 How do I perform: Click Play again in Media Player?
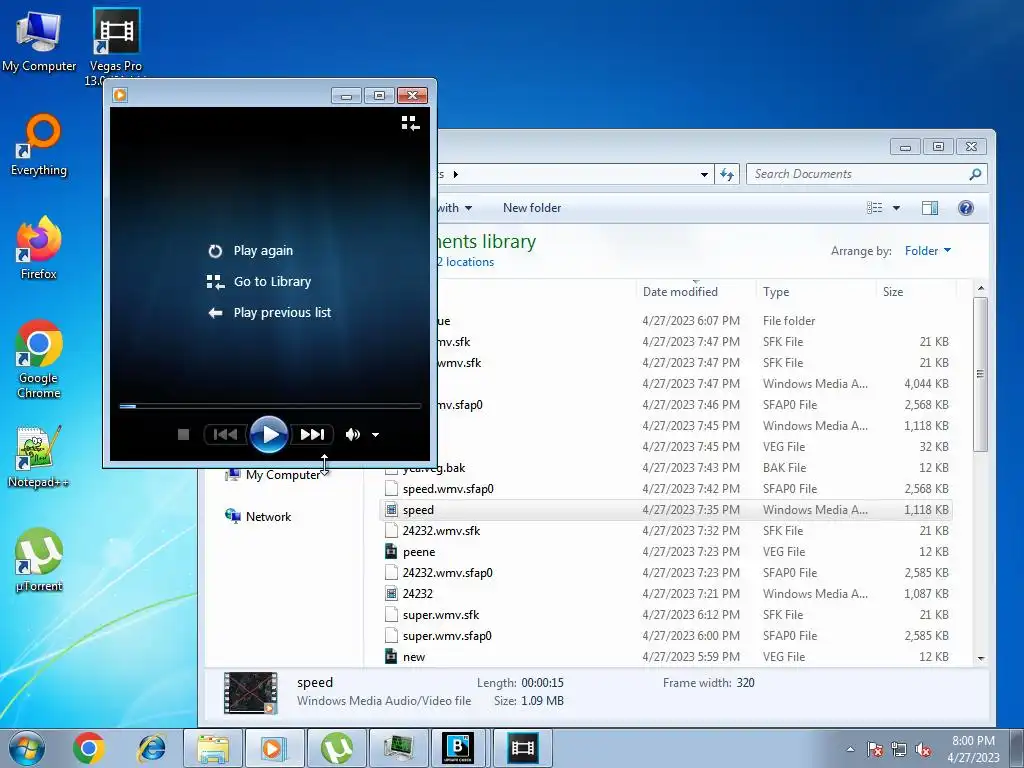(x=251, y=251)
